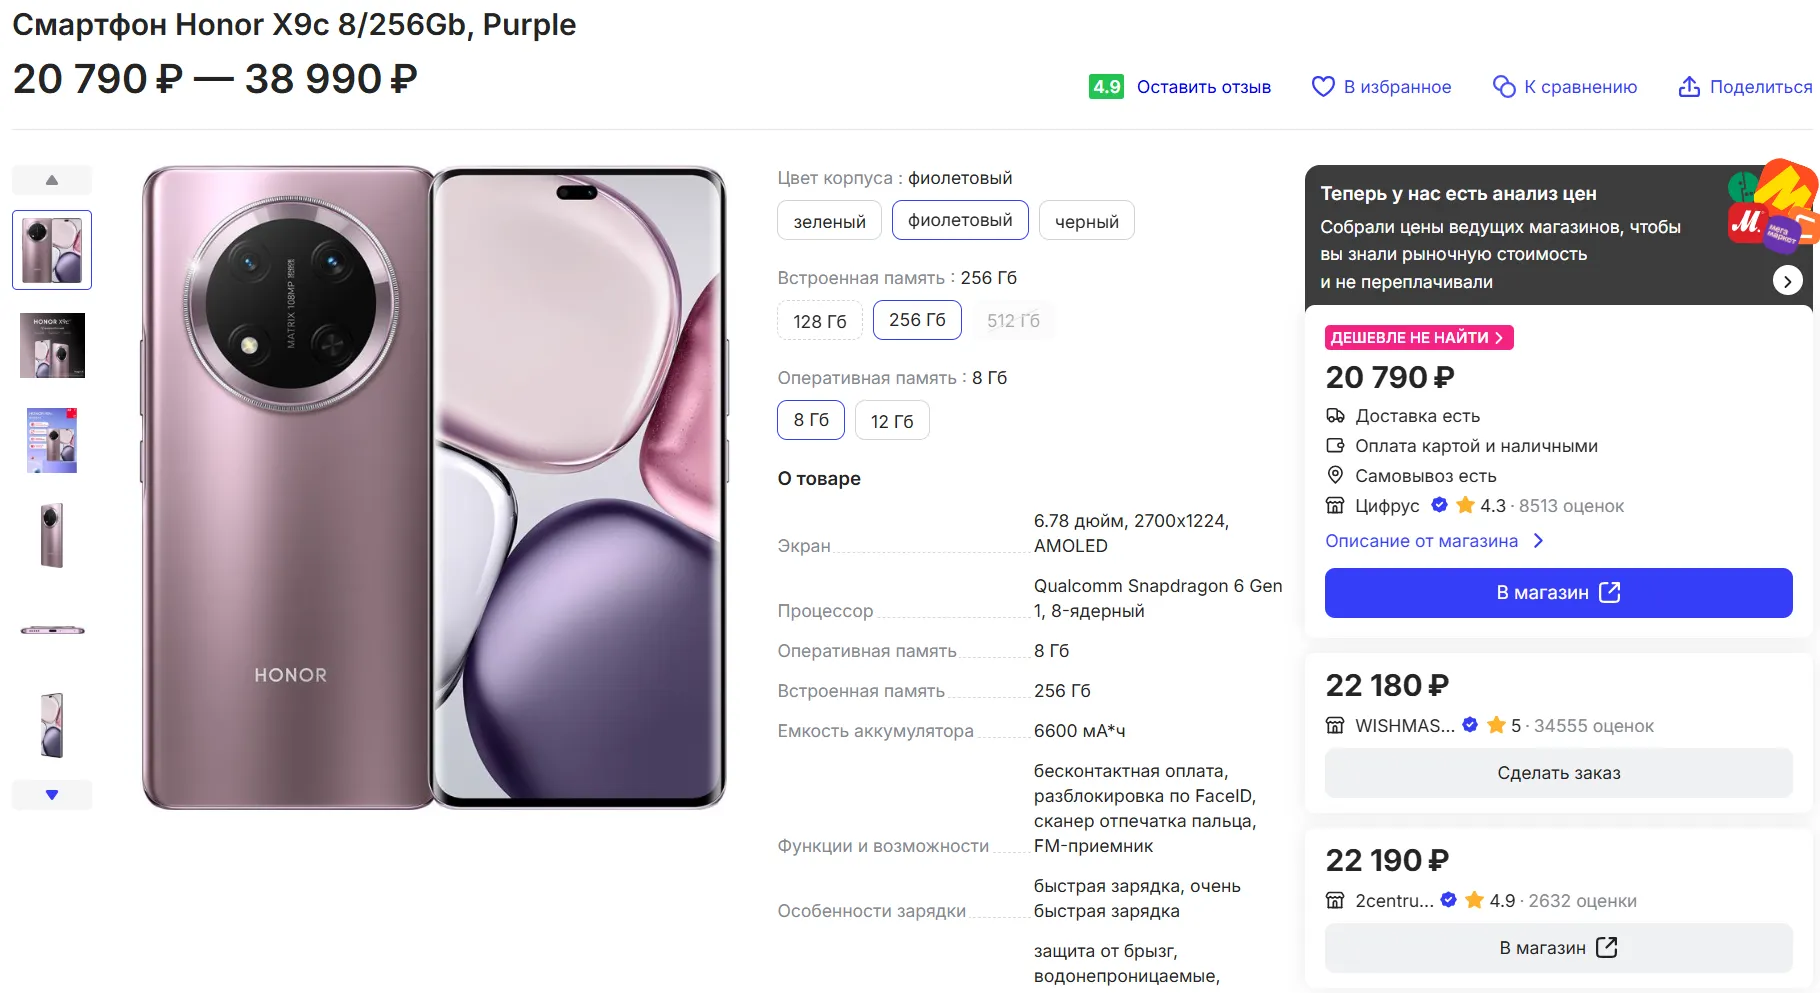
Task: Click the WISHMAS store verified badge
Action: coord(1470,725)
